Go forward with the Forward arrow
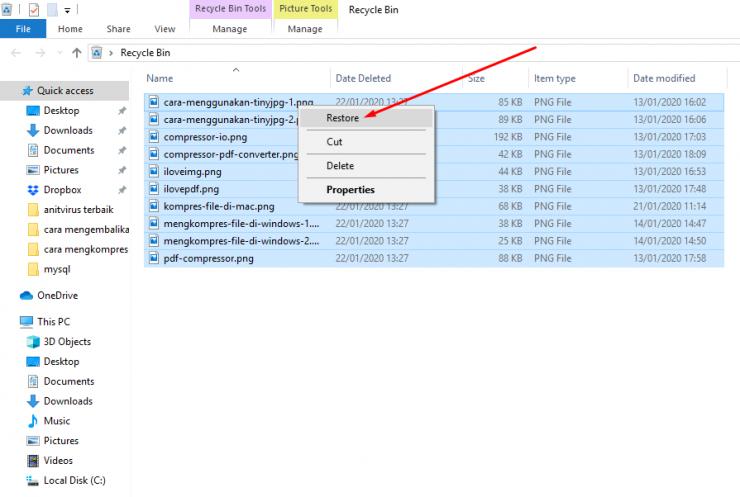Screen dimensions: 740x497 click(x=41, y=53)
